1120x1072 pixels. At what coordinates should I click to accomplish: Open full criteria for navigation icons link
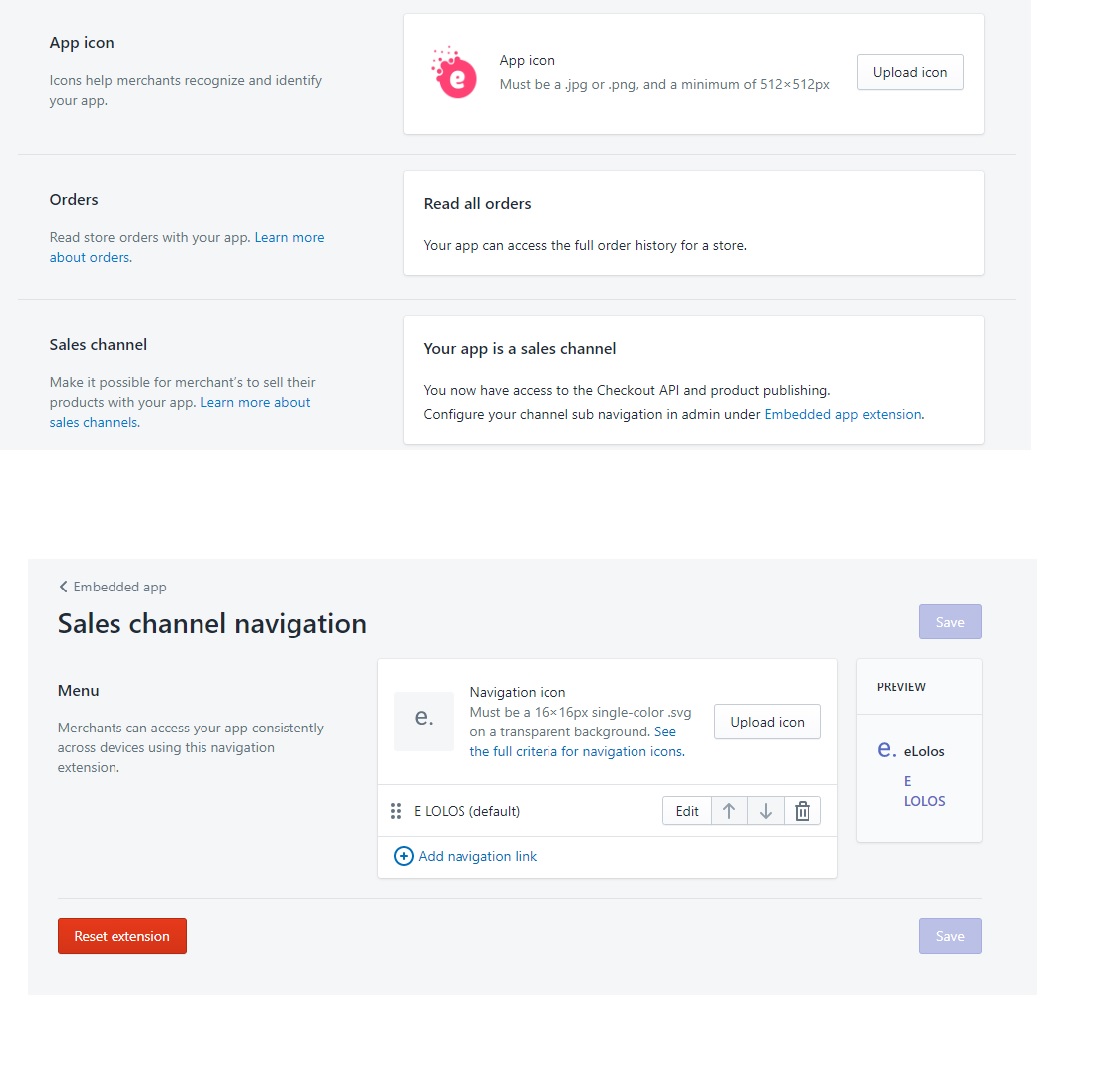click(576, 751)
